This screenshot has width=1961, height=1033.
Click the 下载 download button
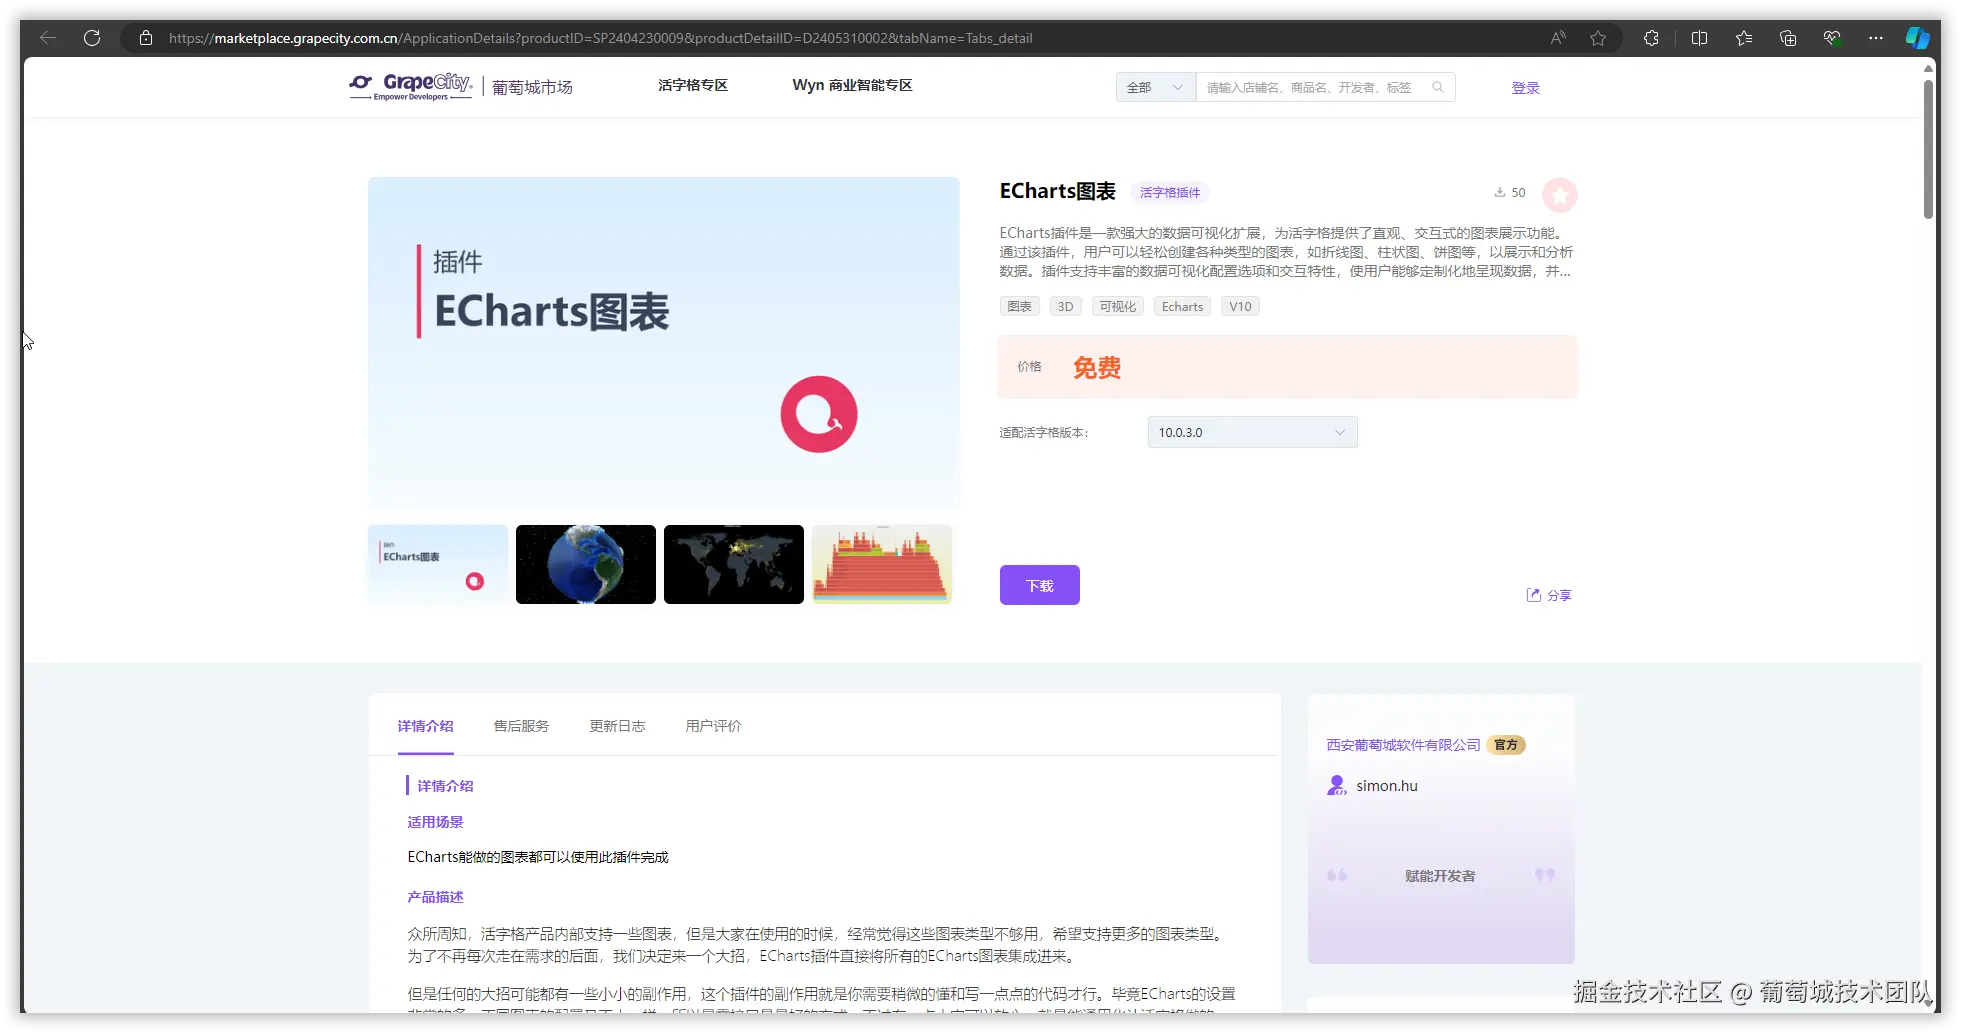[x=1040, y=585]
